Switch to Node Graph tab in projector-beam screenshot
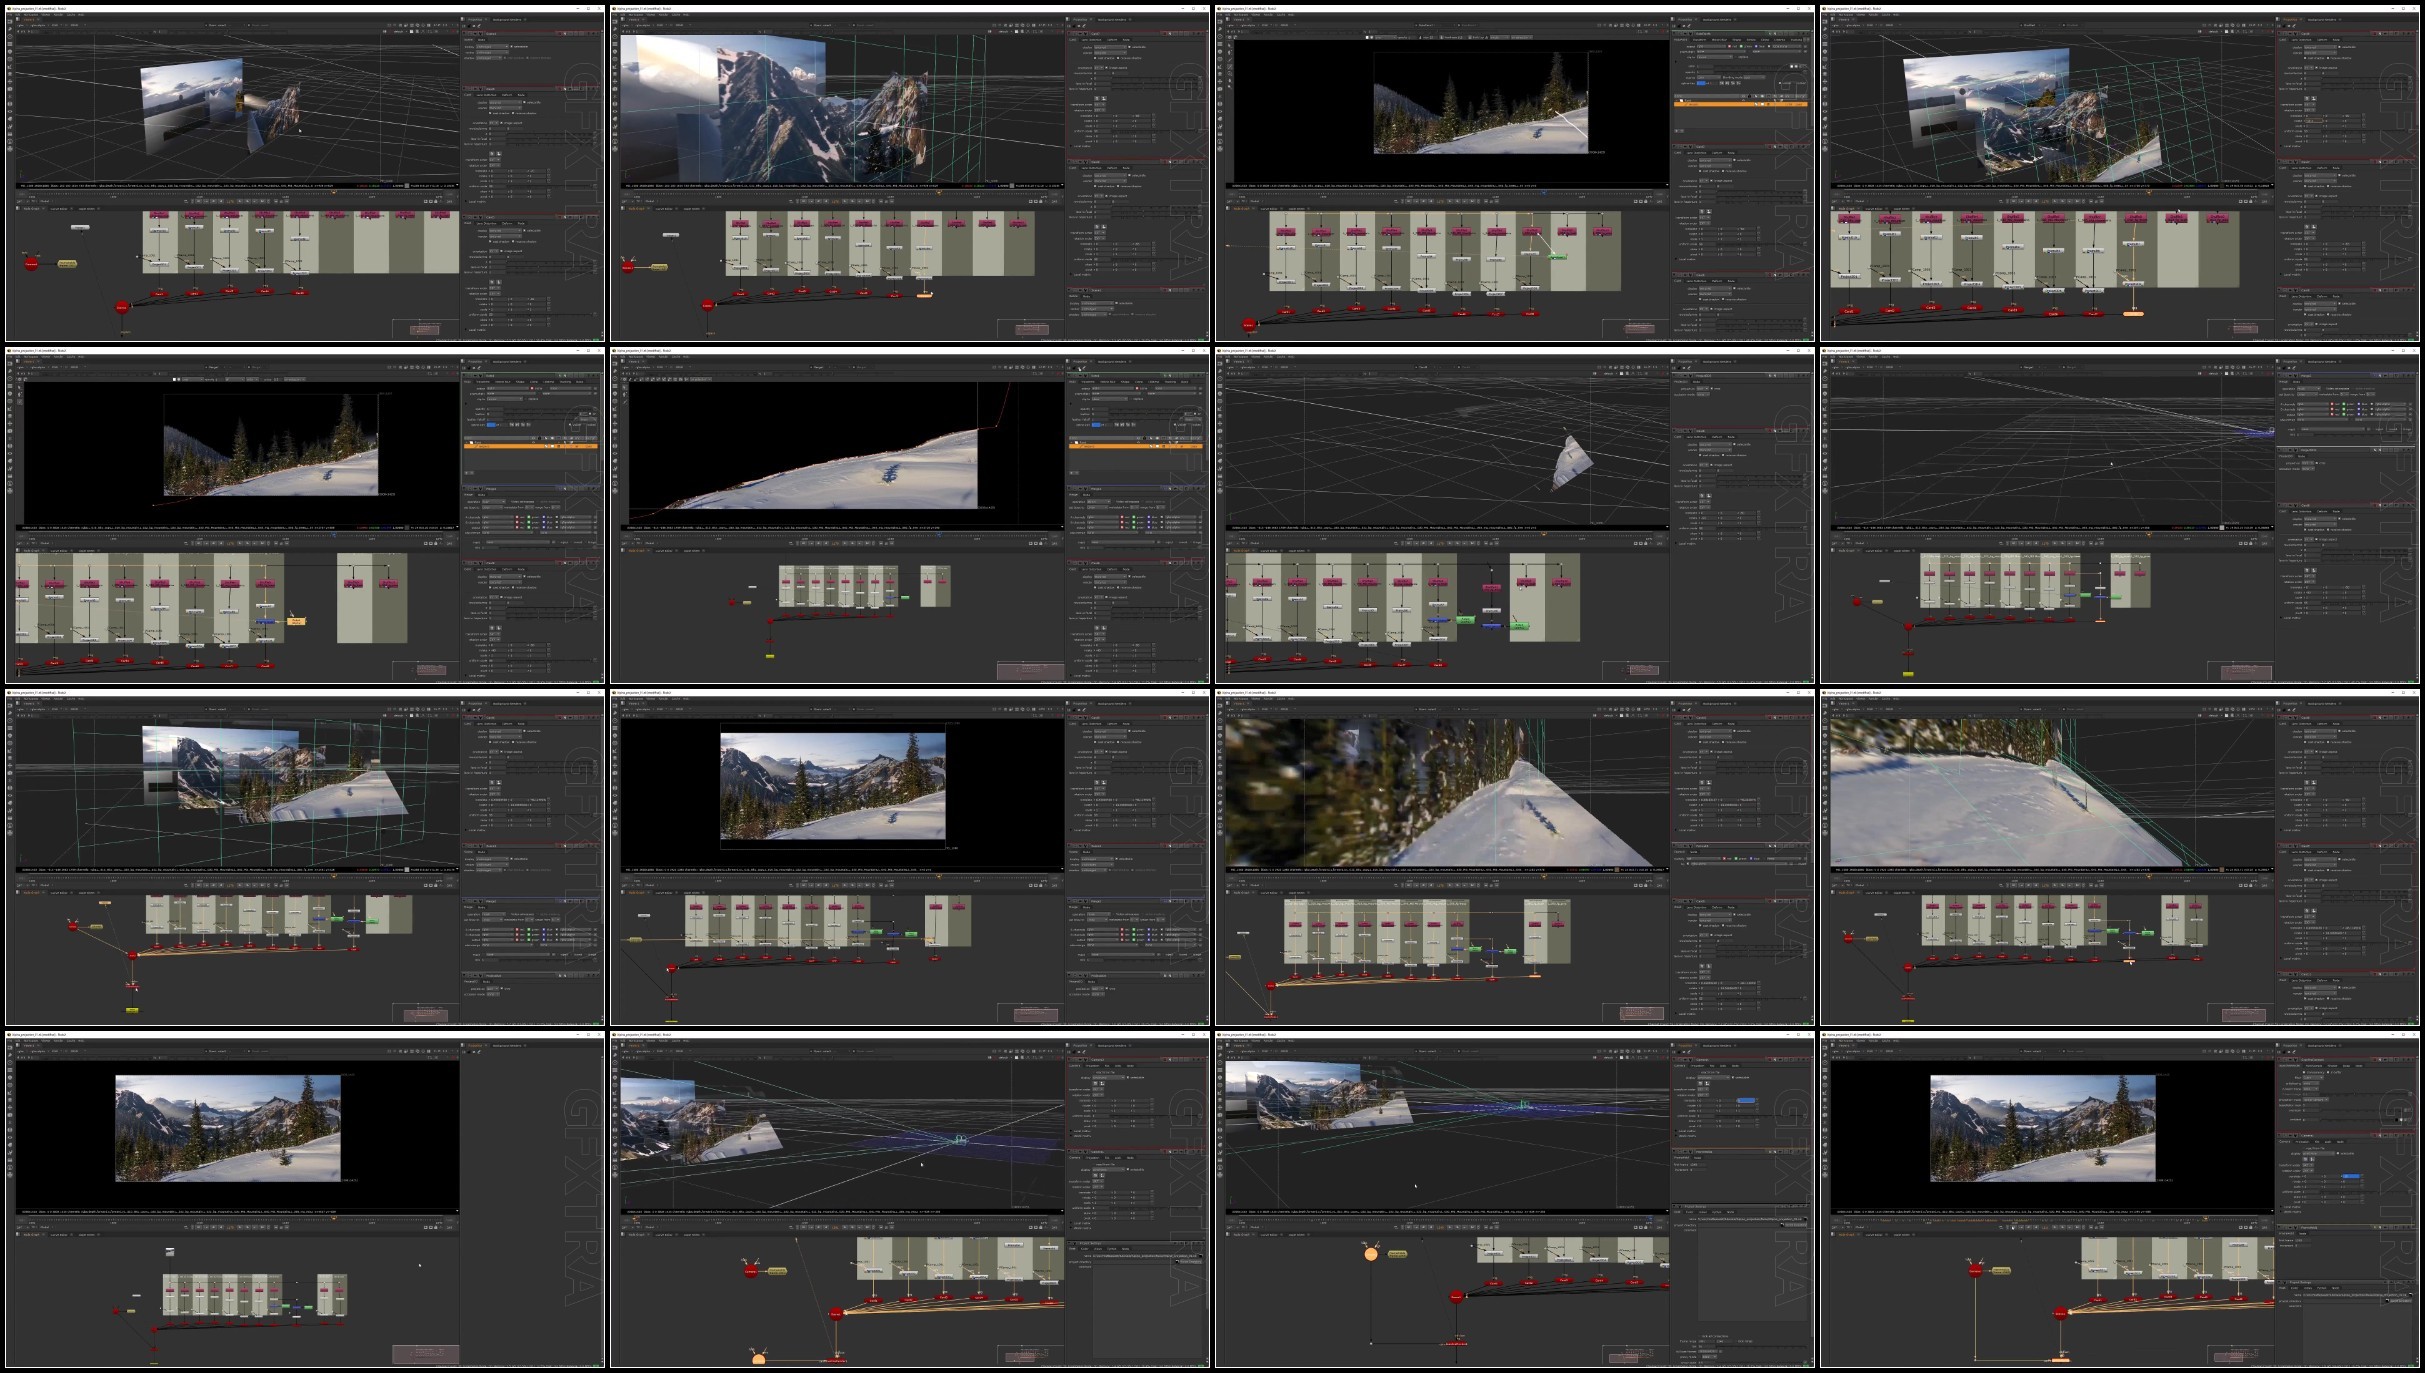This screenshot has height=1373, width=2425. 636,1235
